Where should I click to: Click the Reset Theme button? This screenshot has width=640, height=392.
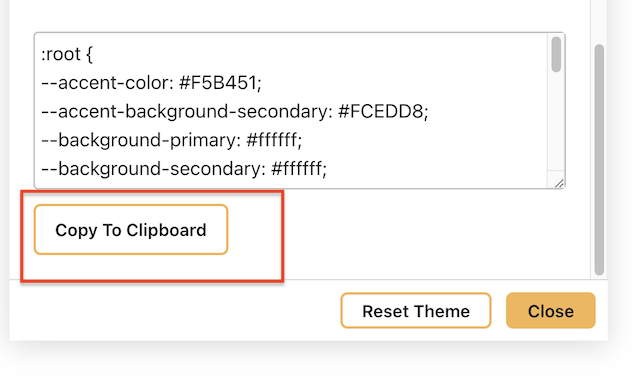tap(416, 311)
